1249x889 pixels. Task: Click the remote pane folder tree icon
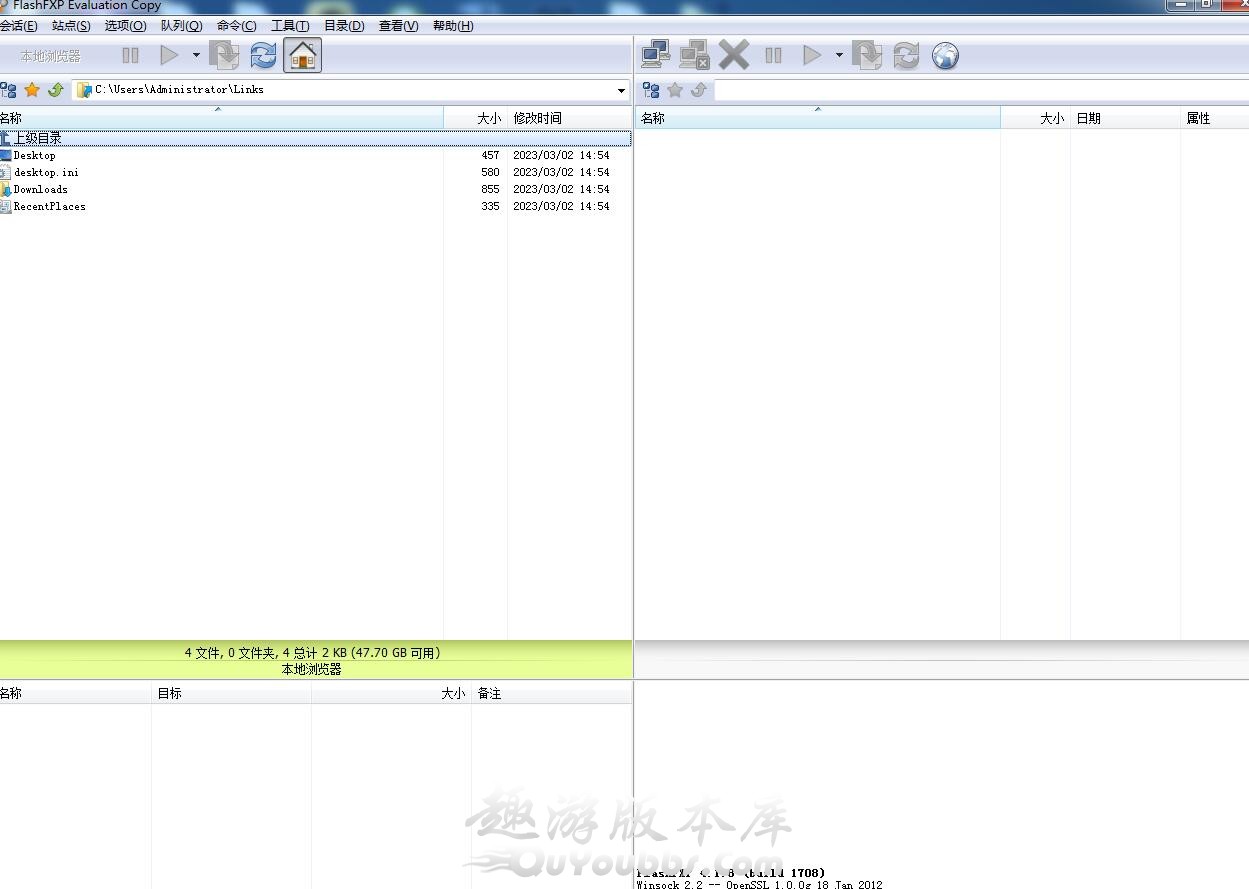point(651,90)
